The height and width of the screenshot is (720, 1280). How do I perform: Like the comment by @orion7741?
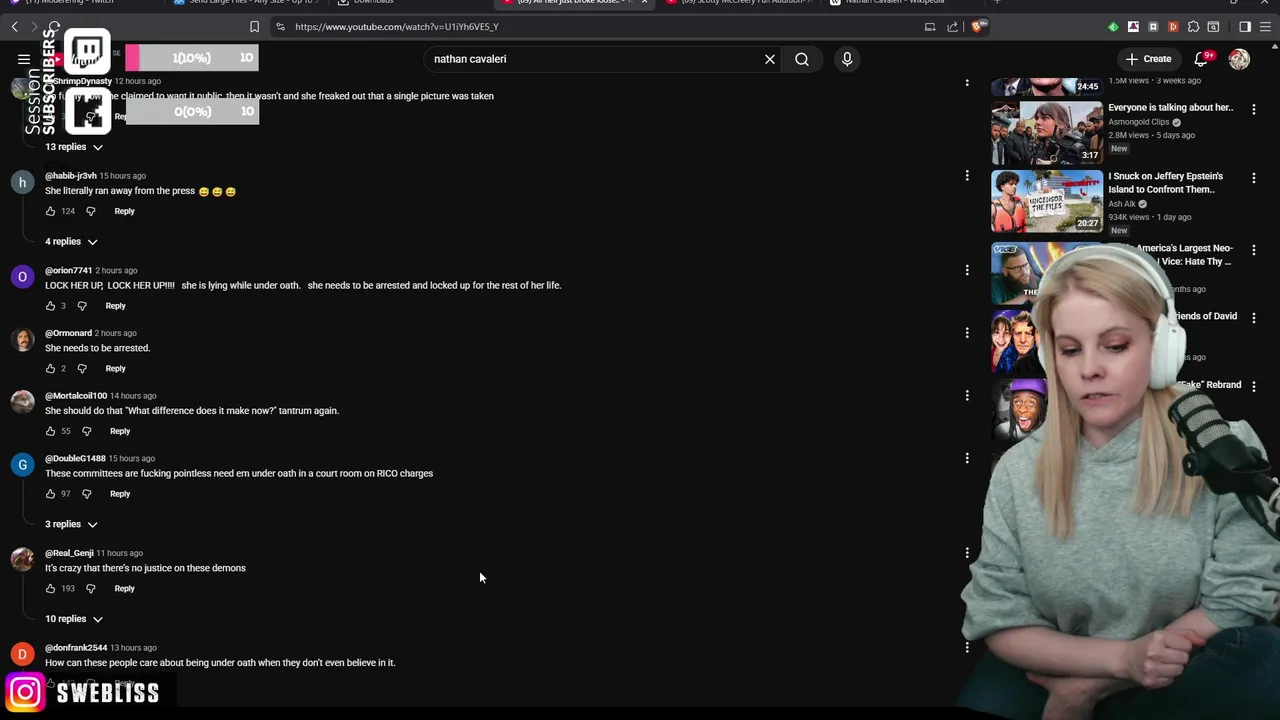point(50,306)
